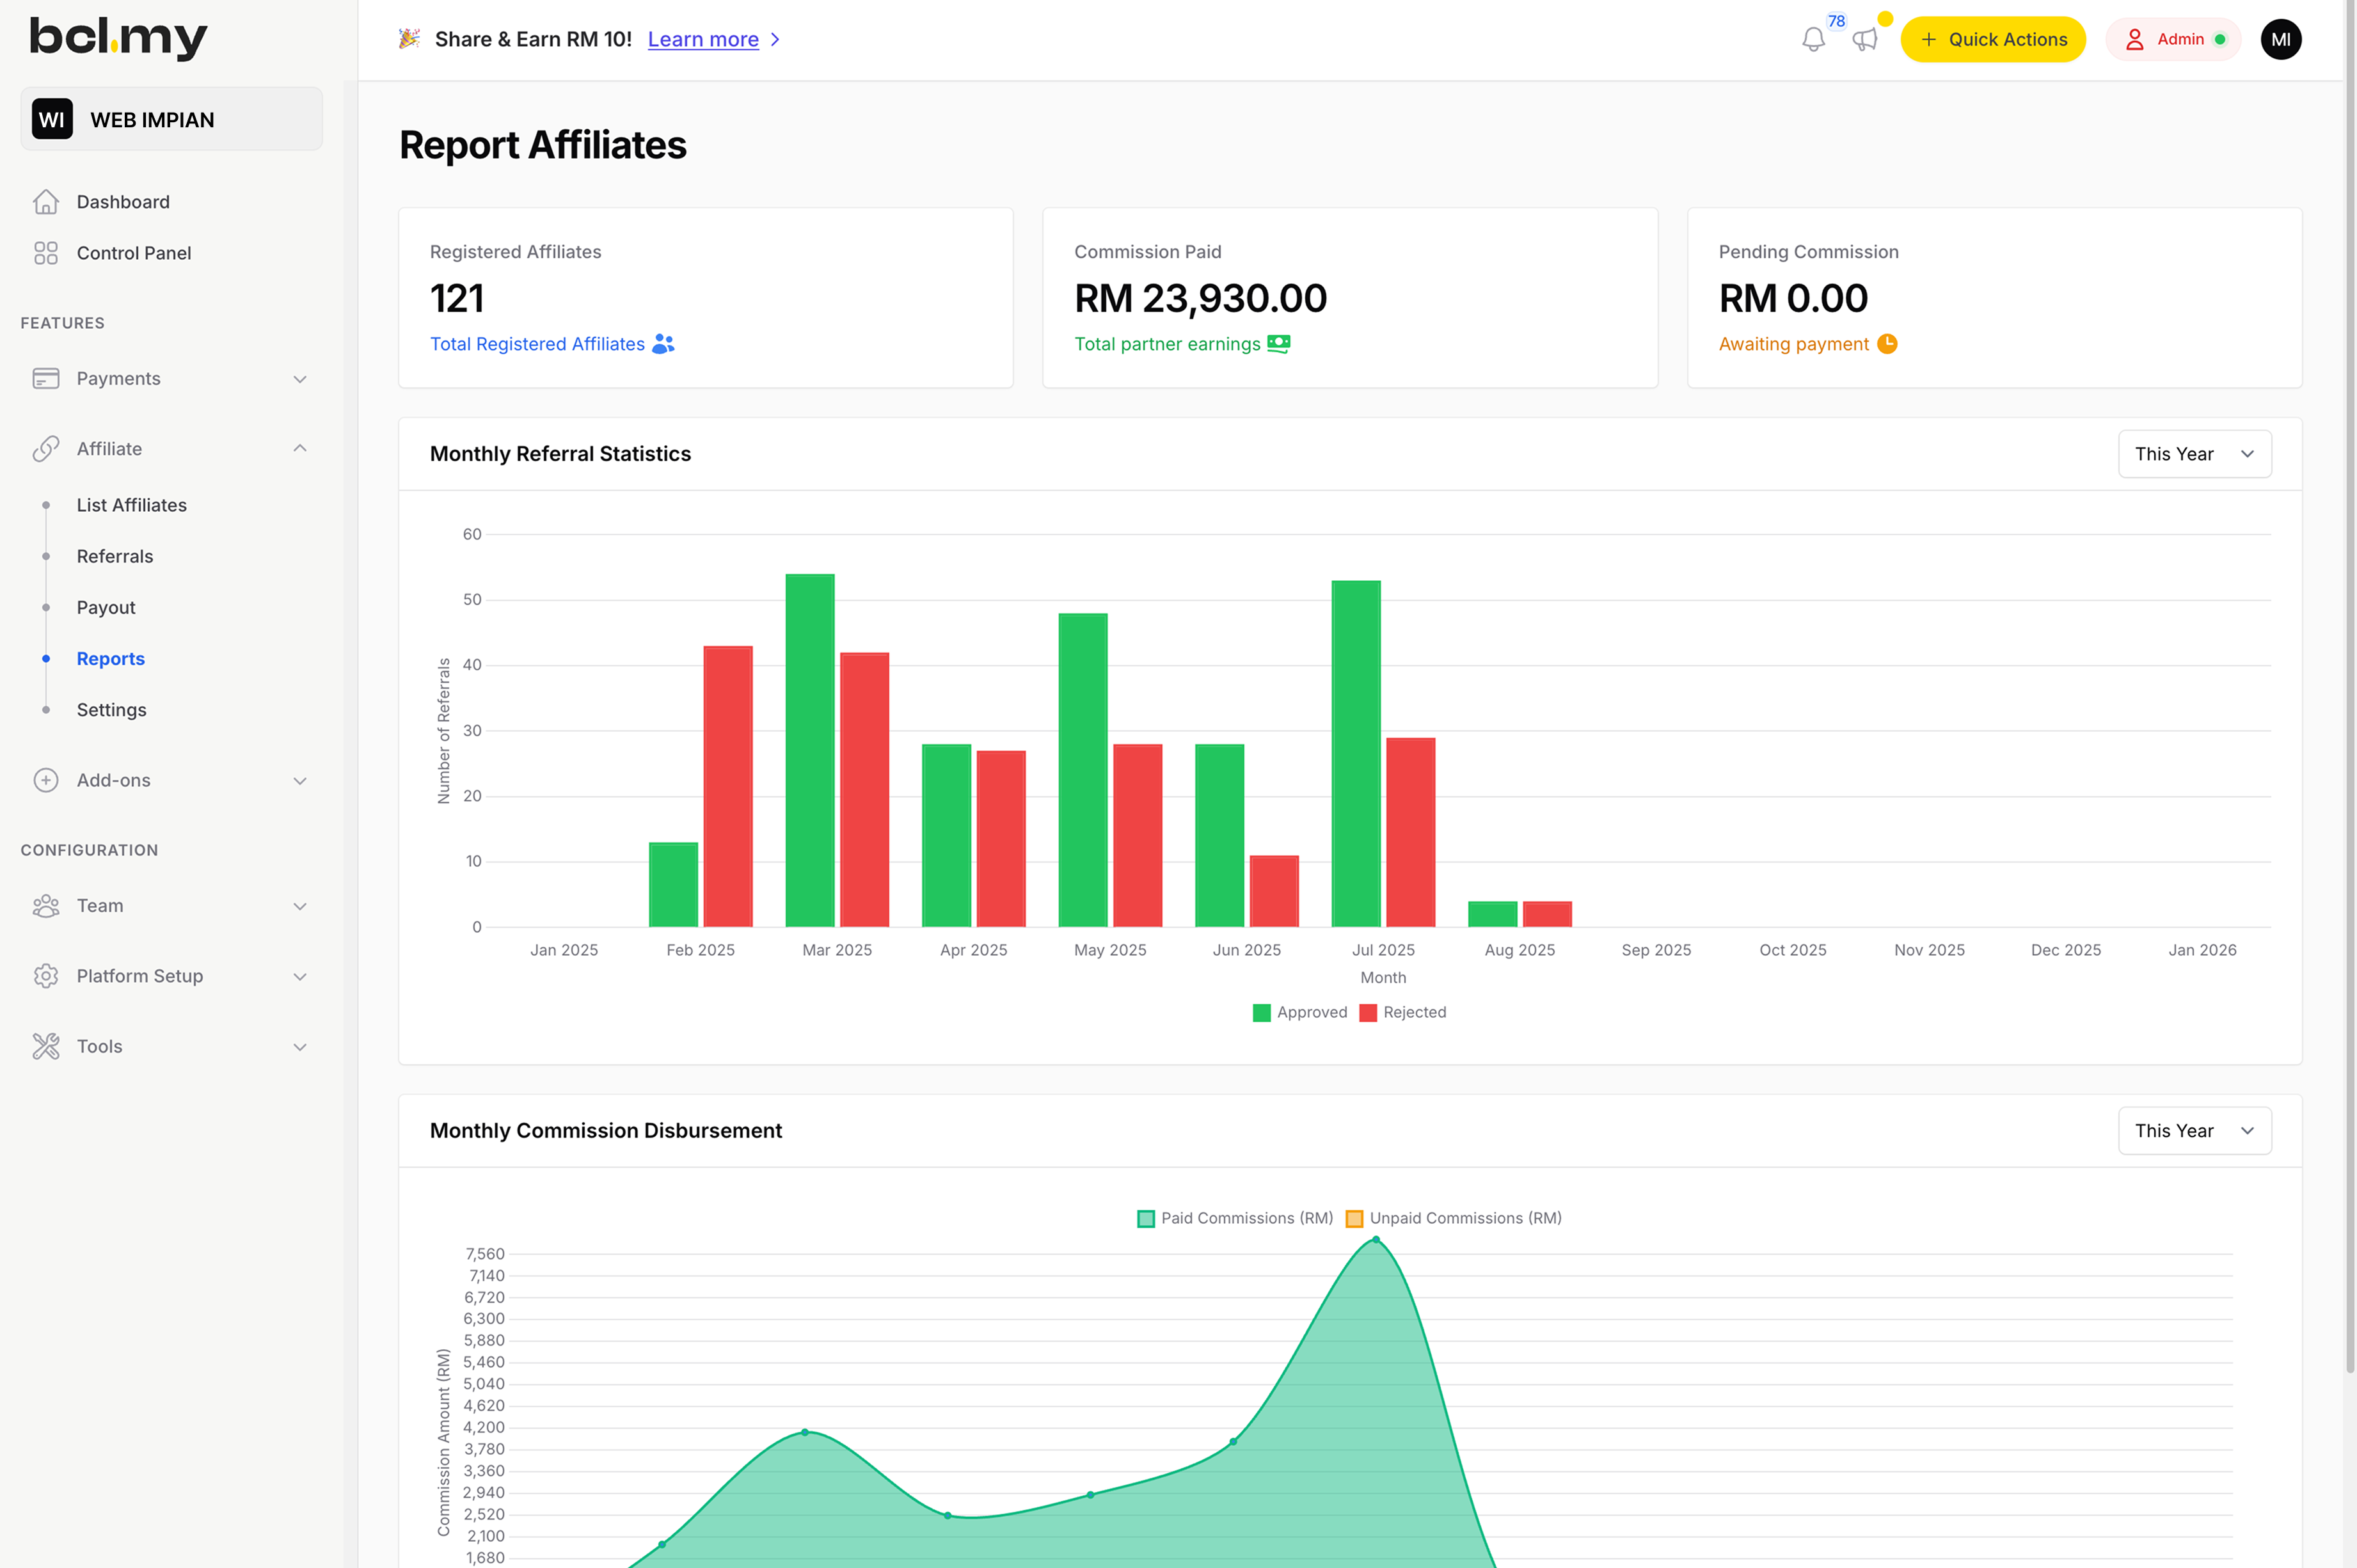
Task: Click the Admin user icon
Action: [2134, 40]
